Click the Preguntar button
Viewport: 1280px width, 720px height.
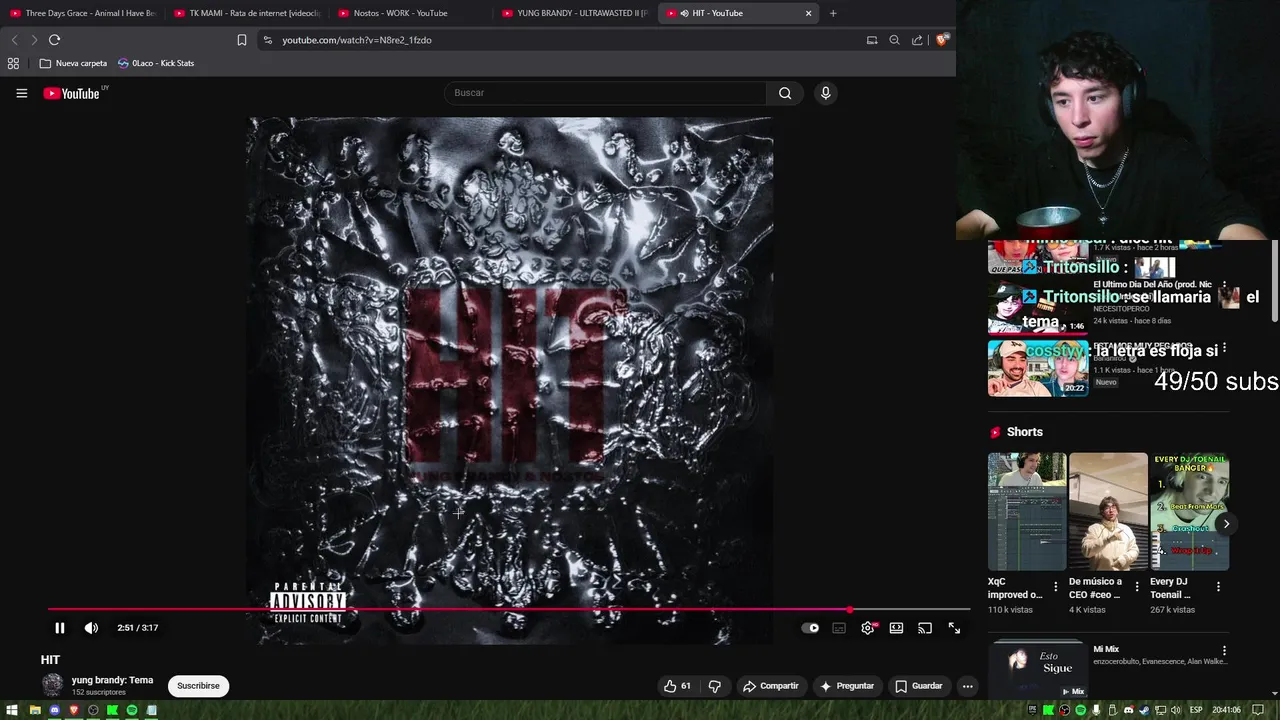pos(847,686)
